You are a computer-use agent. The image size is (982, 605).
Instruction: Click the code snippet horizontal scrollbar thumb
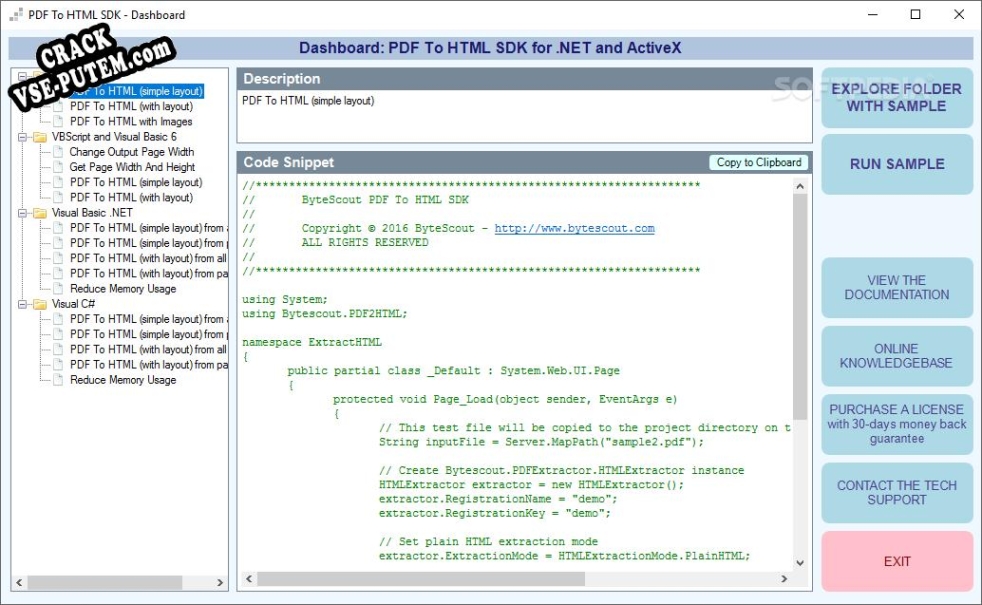tap(420, 579)
